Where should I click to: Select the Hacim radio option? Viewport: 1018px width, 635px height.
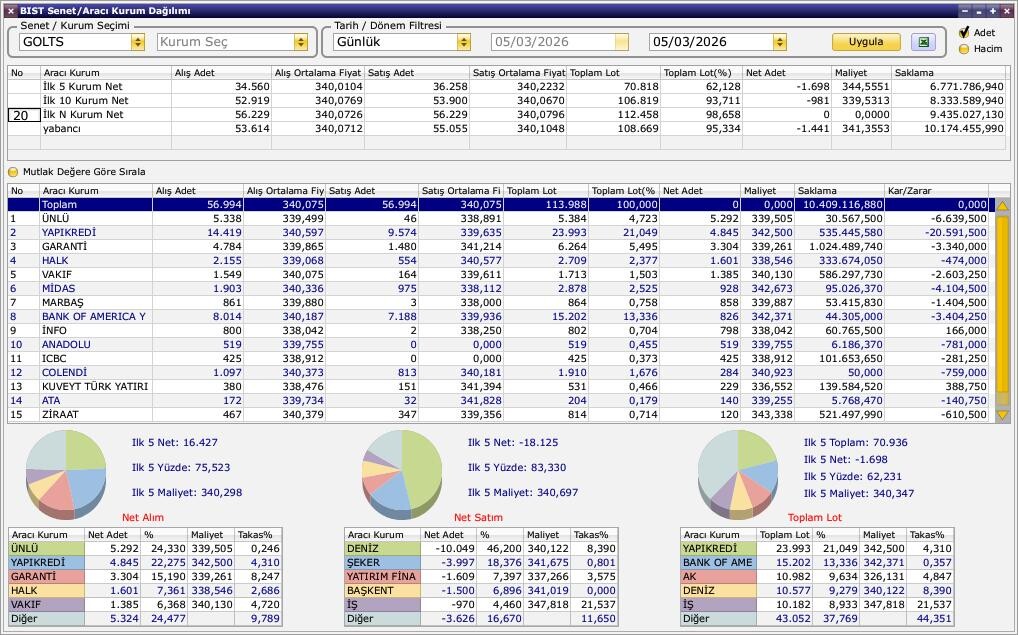pyautogui.click(x=964, y=48)
